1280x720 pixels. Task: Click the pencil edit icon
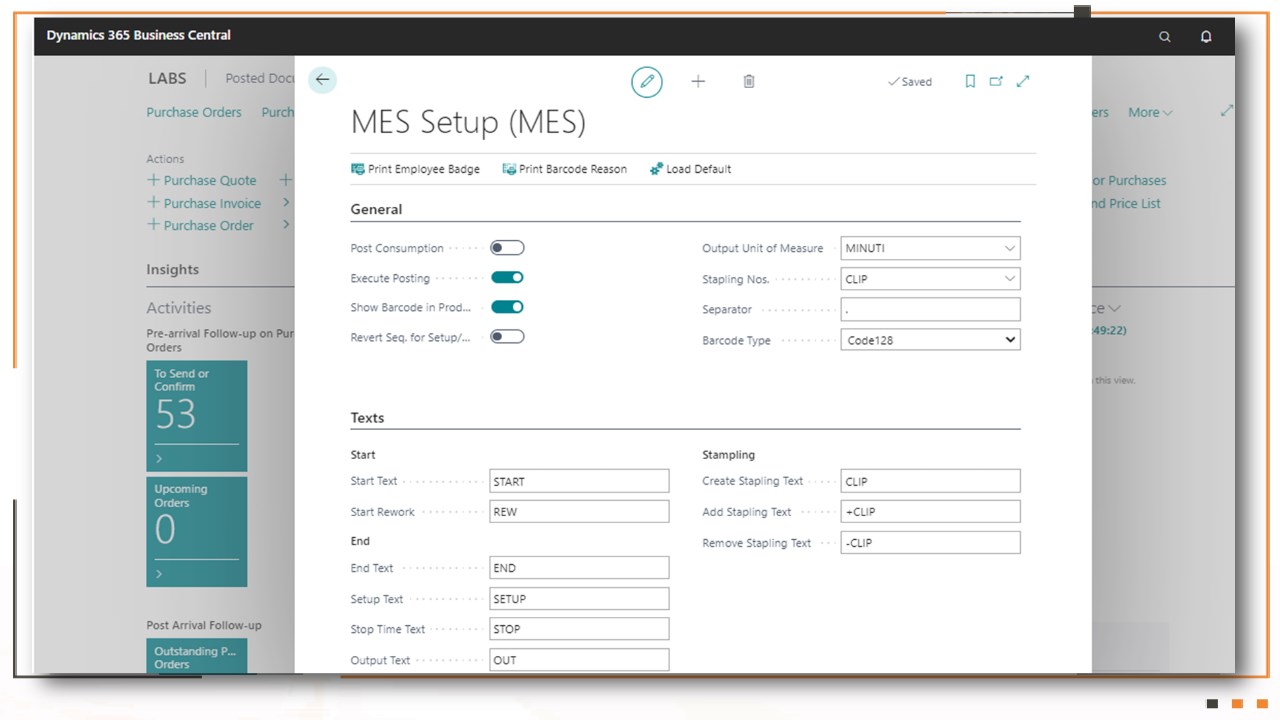pos(647,81)
